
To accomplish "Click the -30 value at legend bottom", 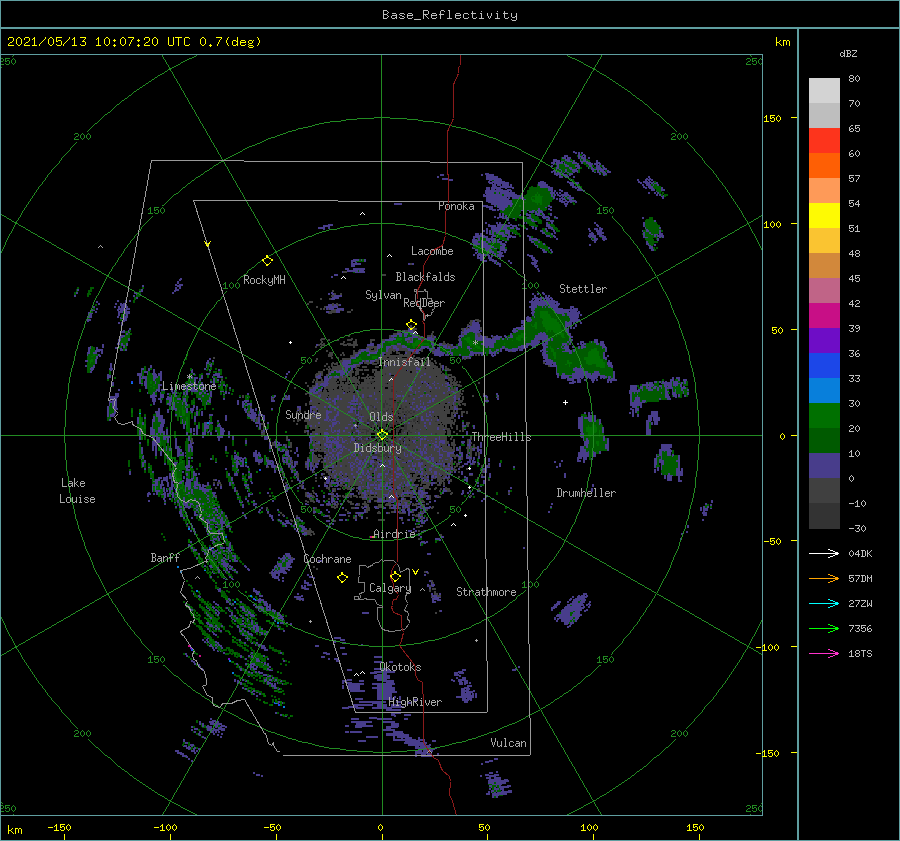I will [857, 528].
